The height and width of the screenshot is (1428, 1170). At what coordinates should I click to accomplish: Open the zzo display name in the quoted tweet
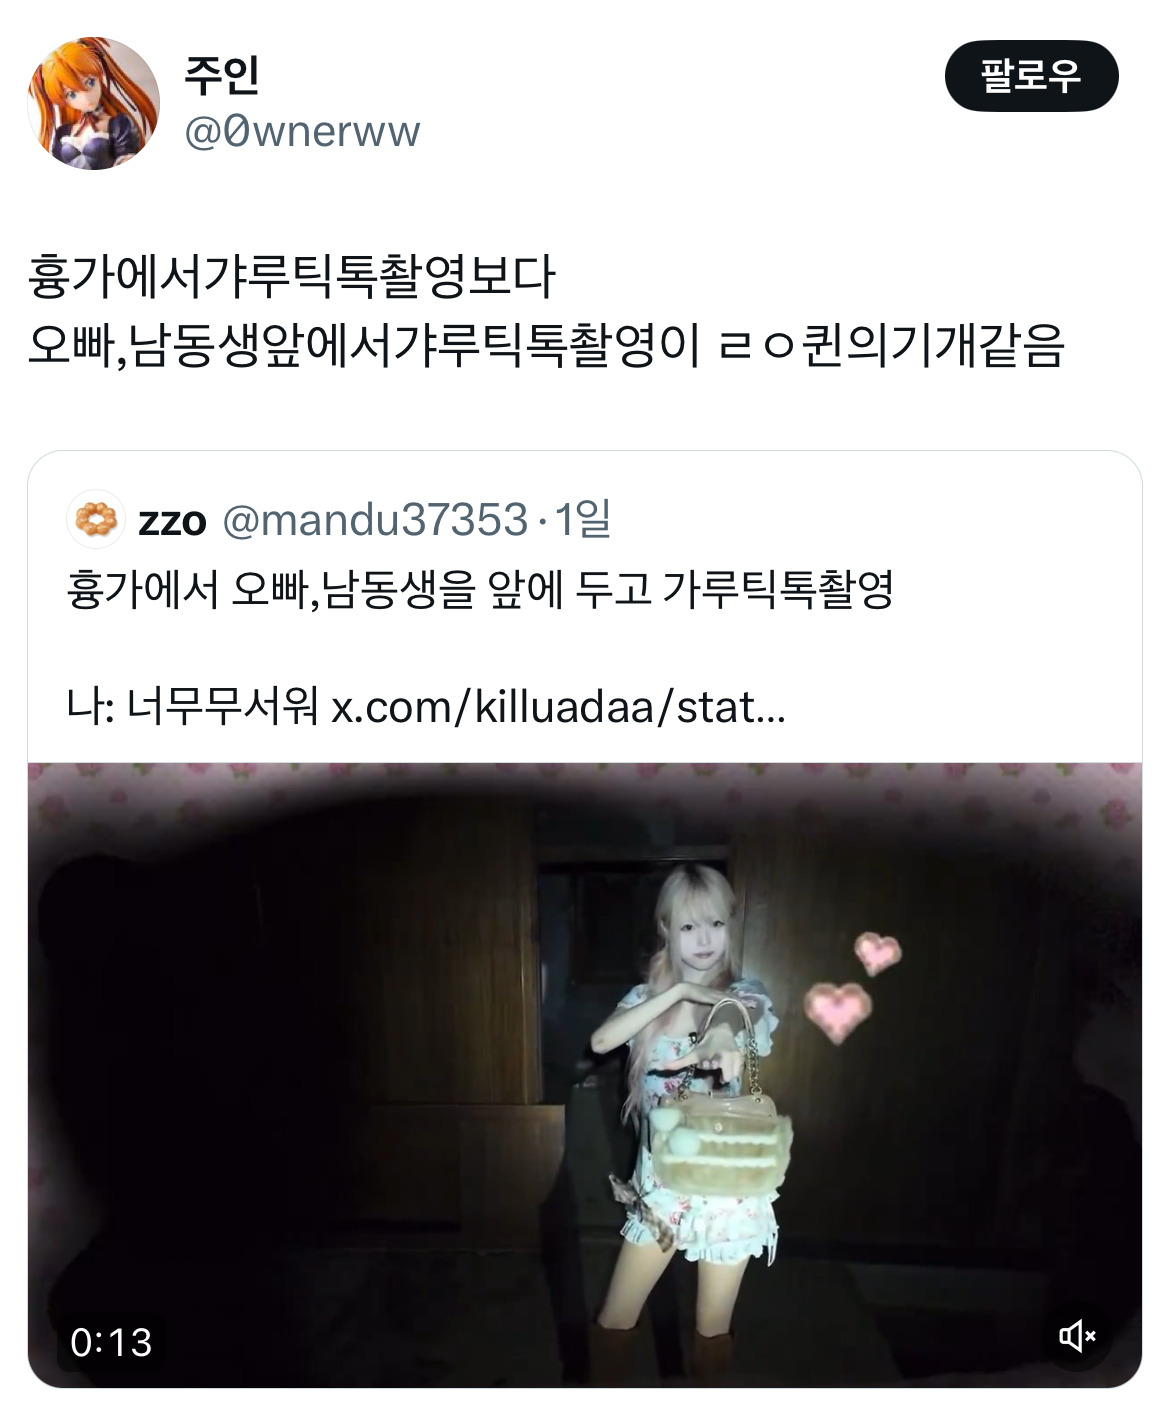[172, 520]
